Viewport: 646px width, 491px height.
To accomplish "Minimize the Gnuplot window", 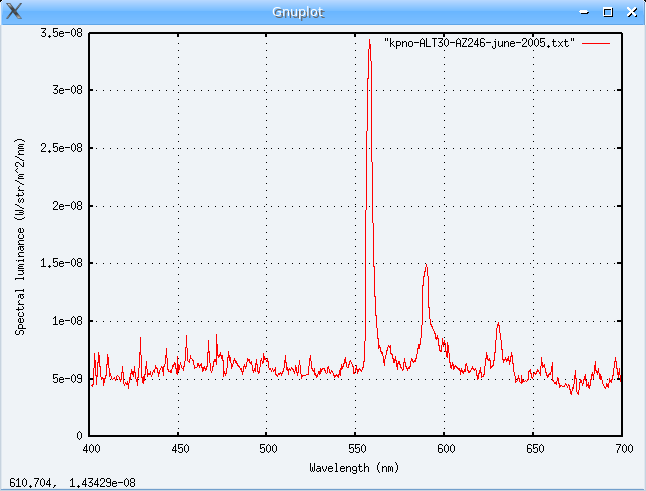I will tap(585, 12).
